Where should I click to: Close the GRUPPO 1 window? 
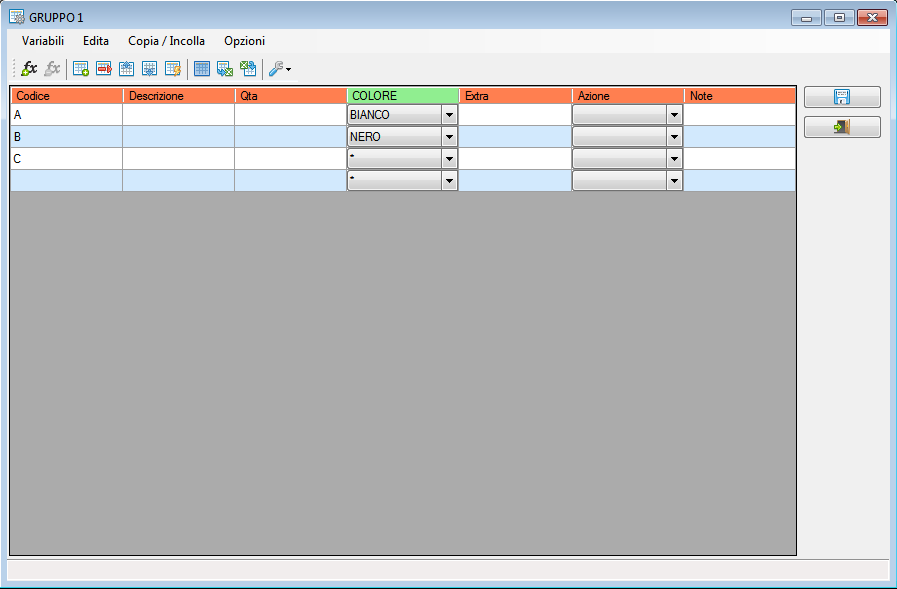tap(872, 18)
